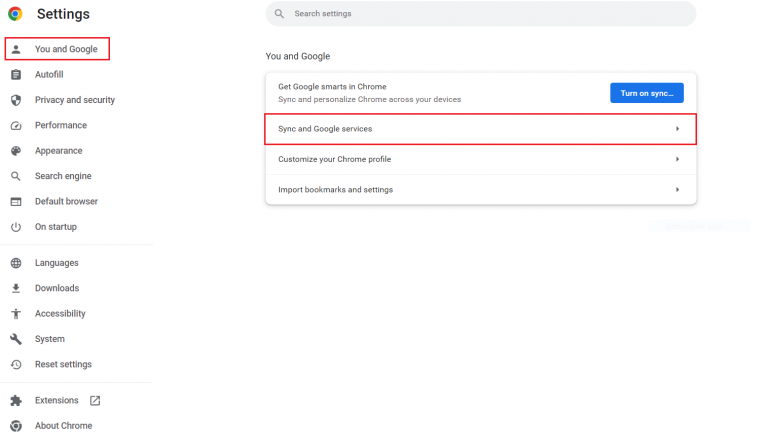768x442 pixels.
Task: Click the Extensions puzzle piece icon
Action: point(16,401)
